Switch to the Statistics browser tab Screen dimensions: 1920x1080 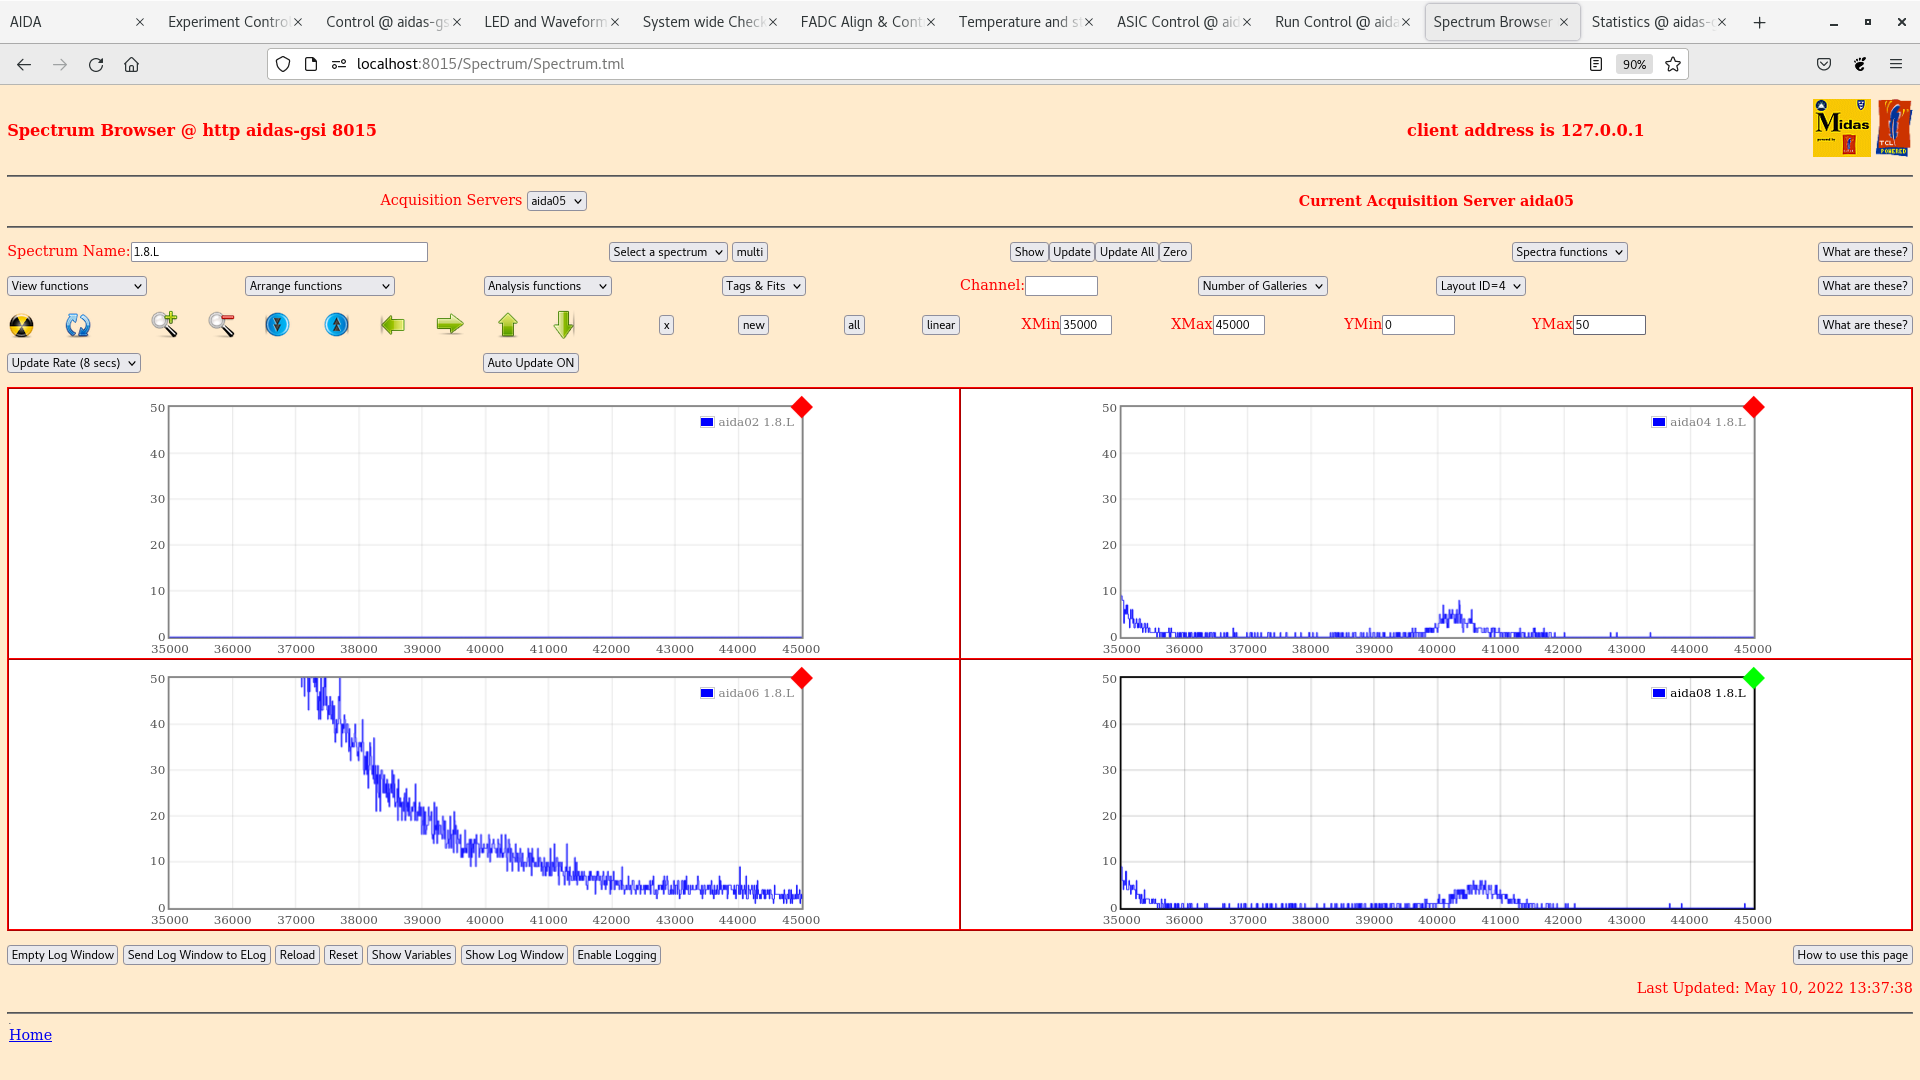[x=1652, y=22]
